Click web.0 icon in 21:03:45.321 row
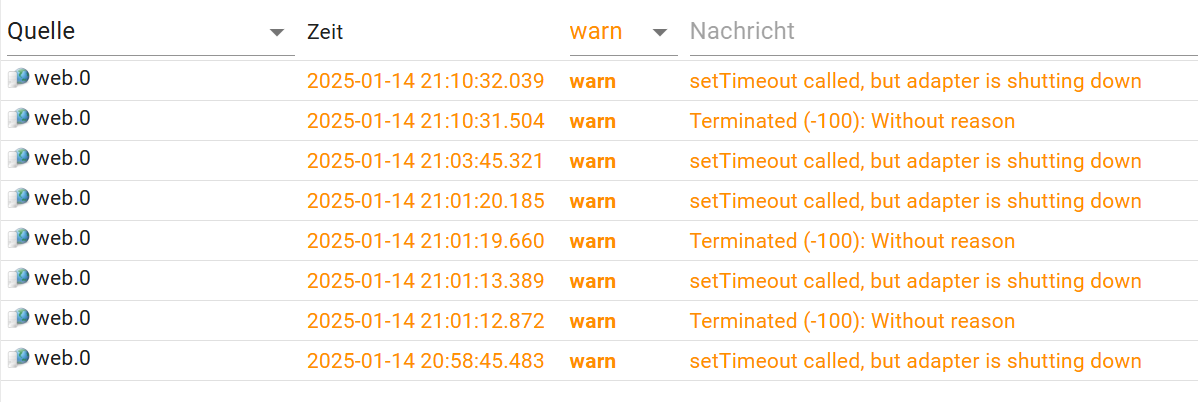Screen dimensions: 1198x402 (18, 159)
